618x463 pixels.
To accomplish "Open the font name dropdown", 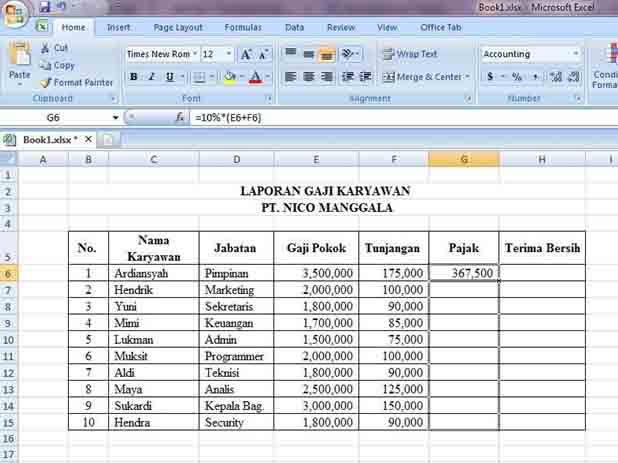I will 195,54.
